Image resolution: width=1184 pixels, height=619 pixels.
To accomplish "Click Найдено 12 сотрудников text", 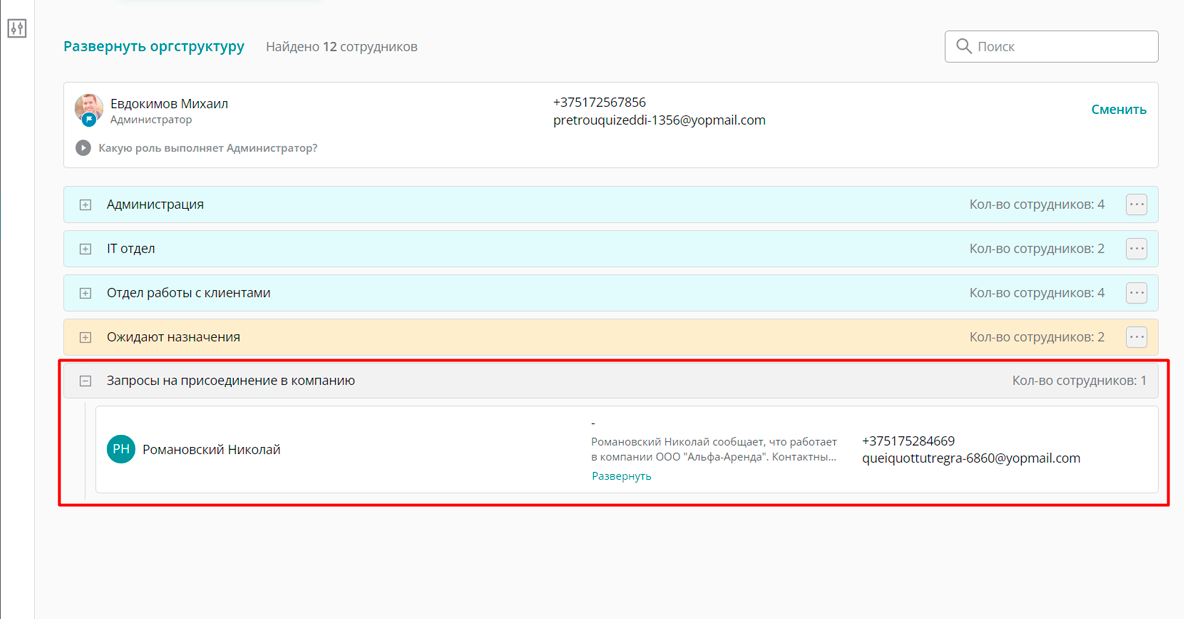I will click(x=341, y=47).
